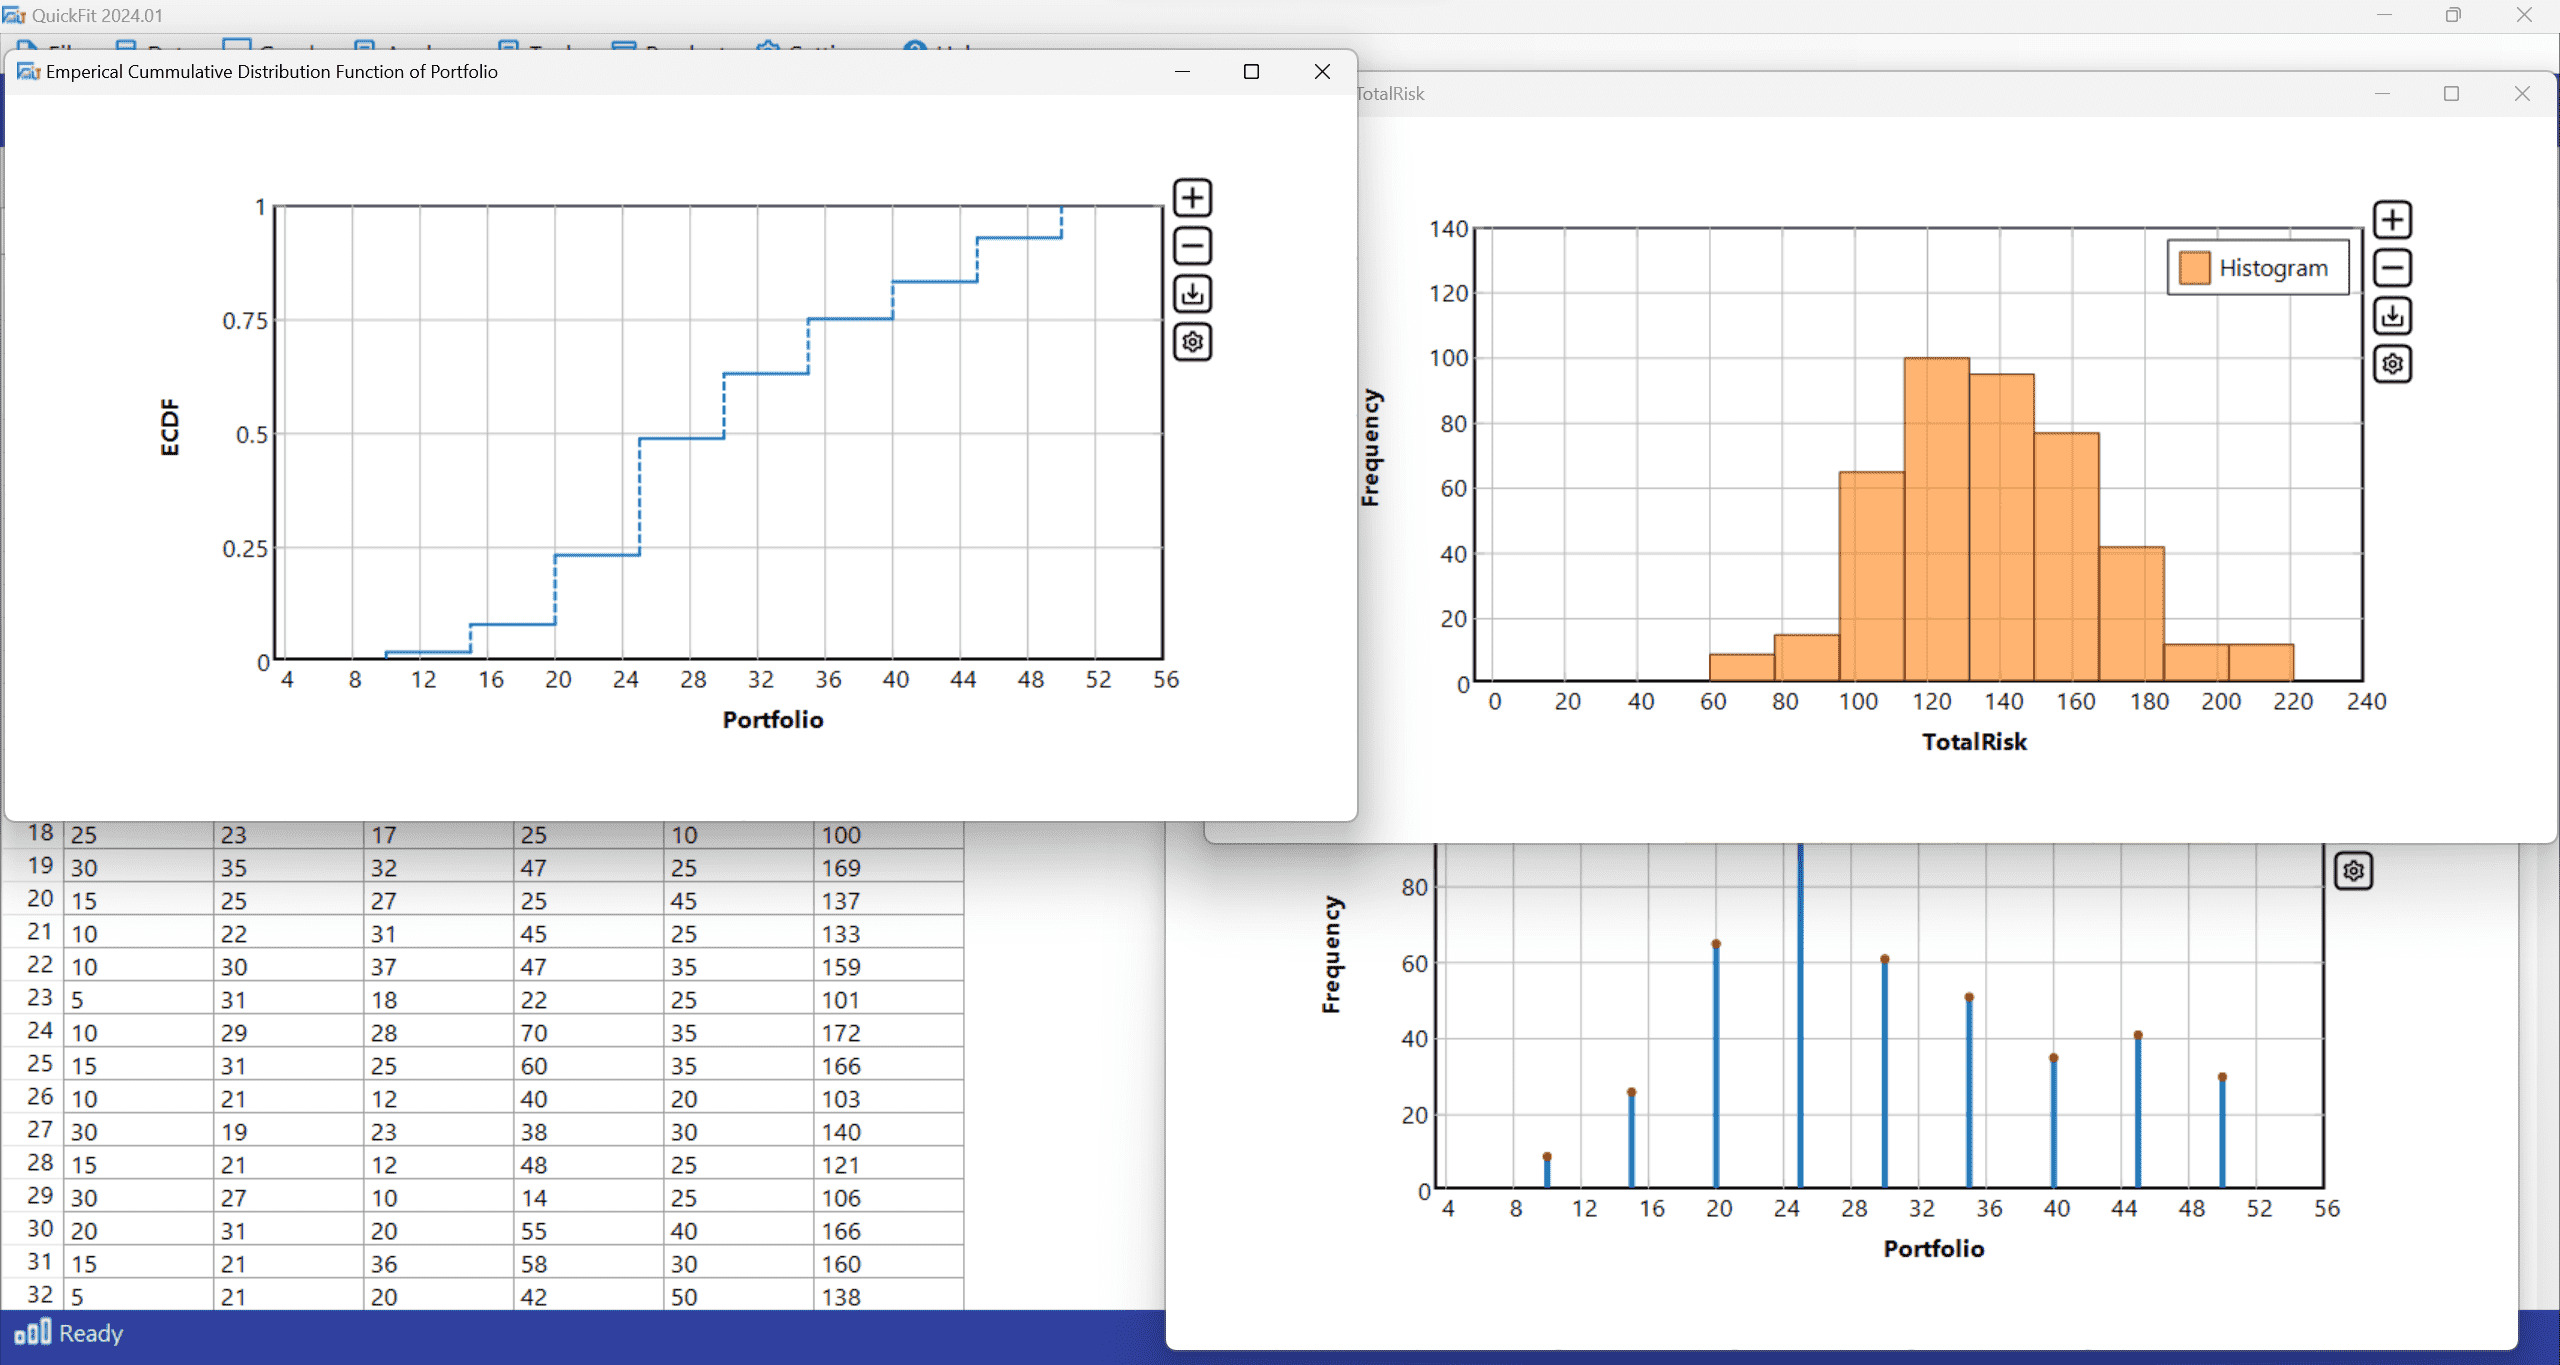The image size is (2560, 1365).
Task: Select row header 32 in data table
Action: (x=33, y=1296)
